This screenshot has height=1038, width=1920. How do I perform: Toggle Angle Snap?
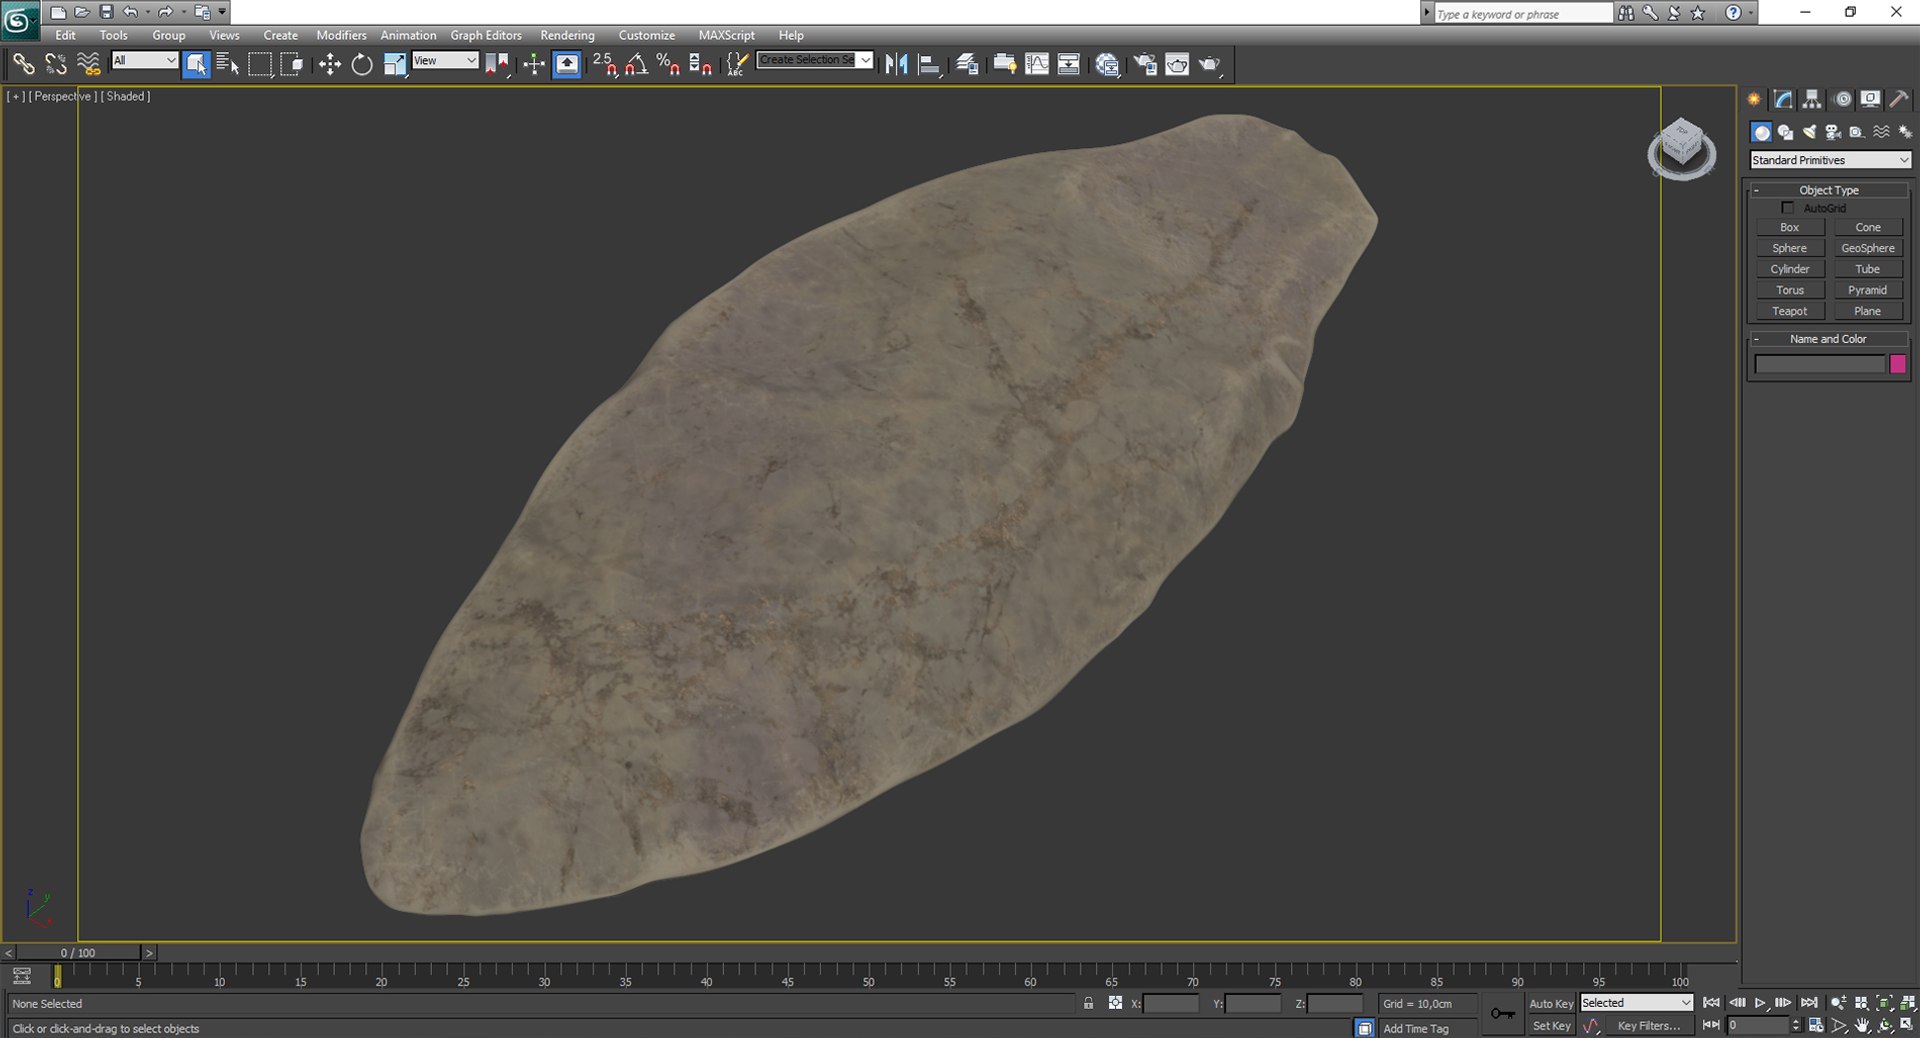(x=636, y=64)
